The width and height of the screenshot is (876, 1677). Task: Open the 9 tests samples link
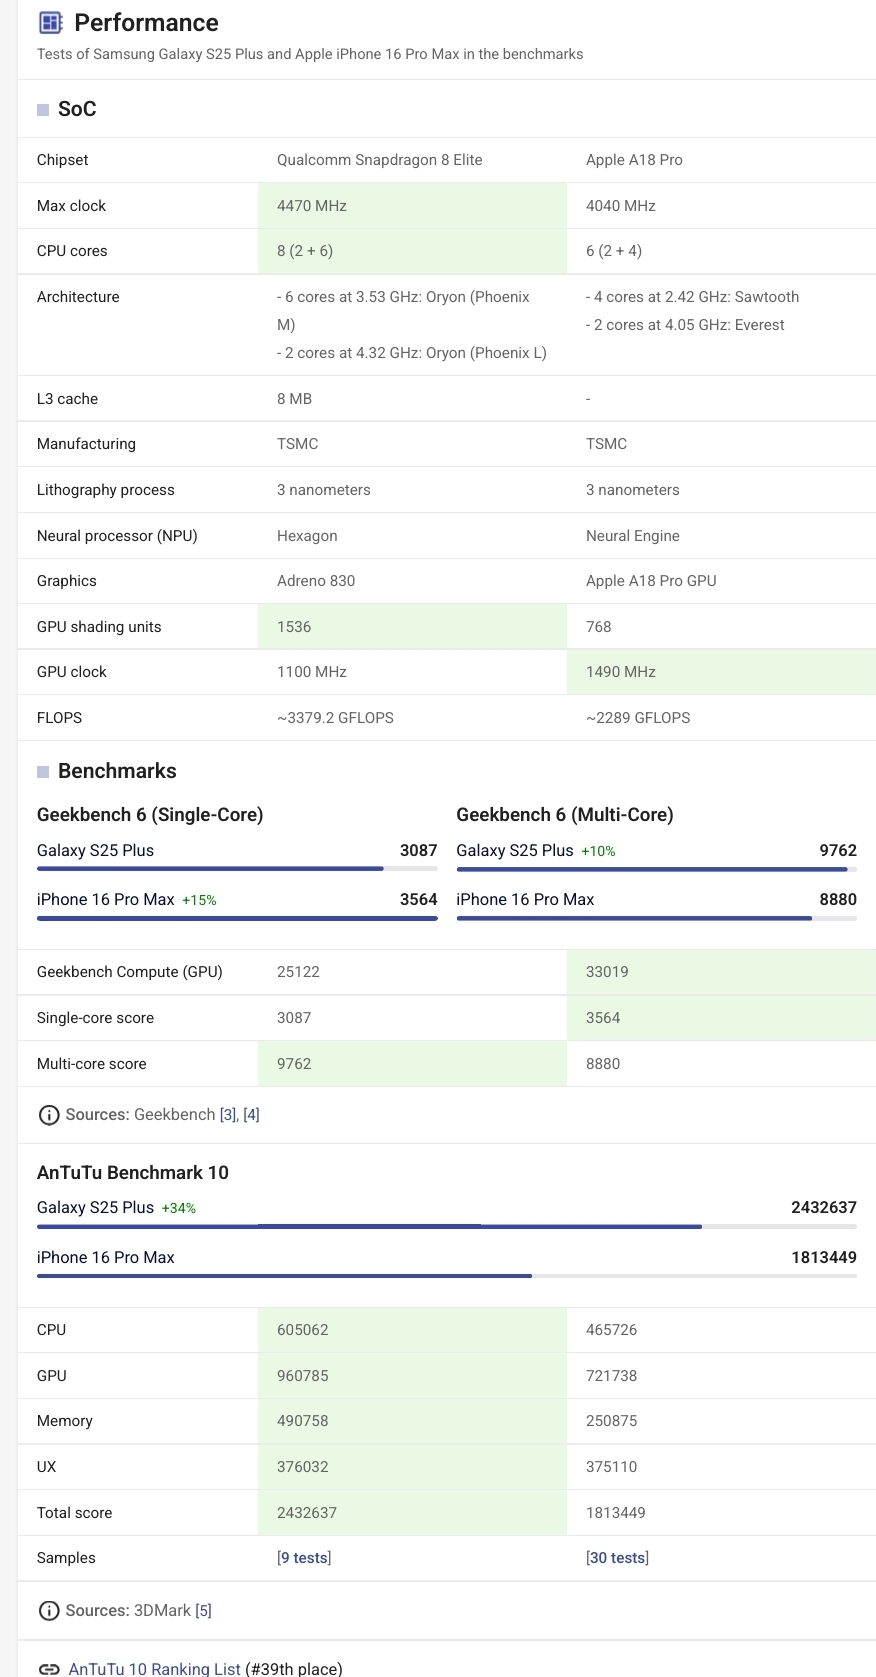[x=304, y=1558]
